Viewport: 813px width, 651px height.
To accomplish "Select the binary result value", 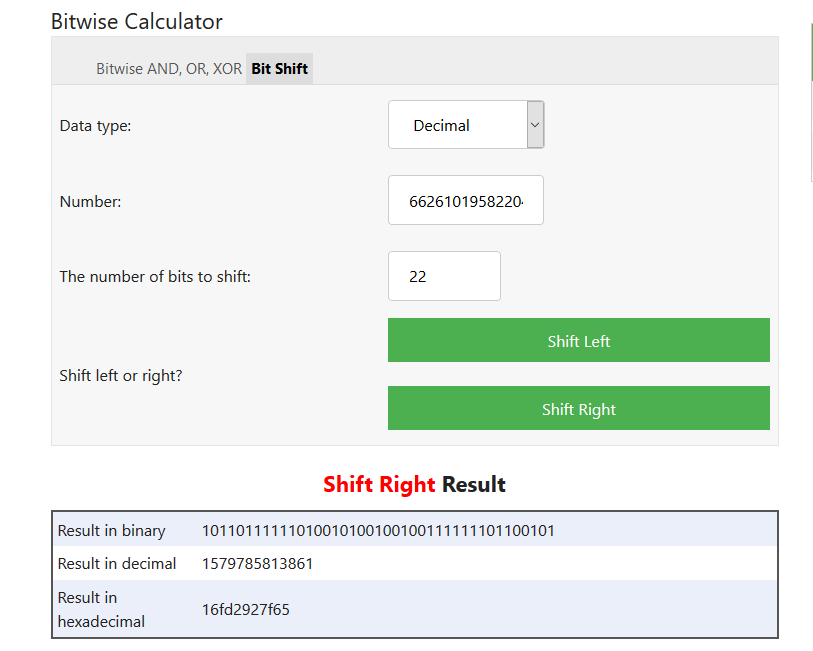I will 379,531.
